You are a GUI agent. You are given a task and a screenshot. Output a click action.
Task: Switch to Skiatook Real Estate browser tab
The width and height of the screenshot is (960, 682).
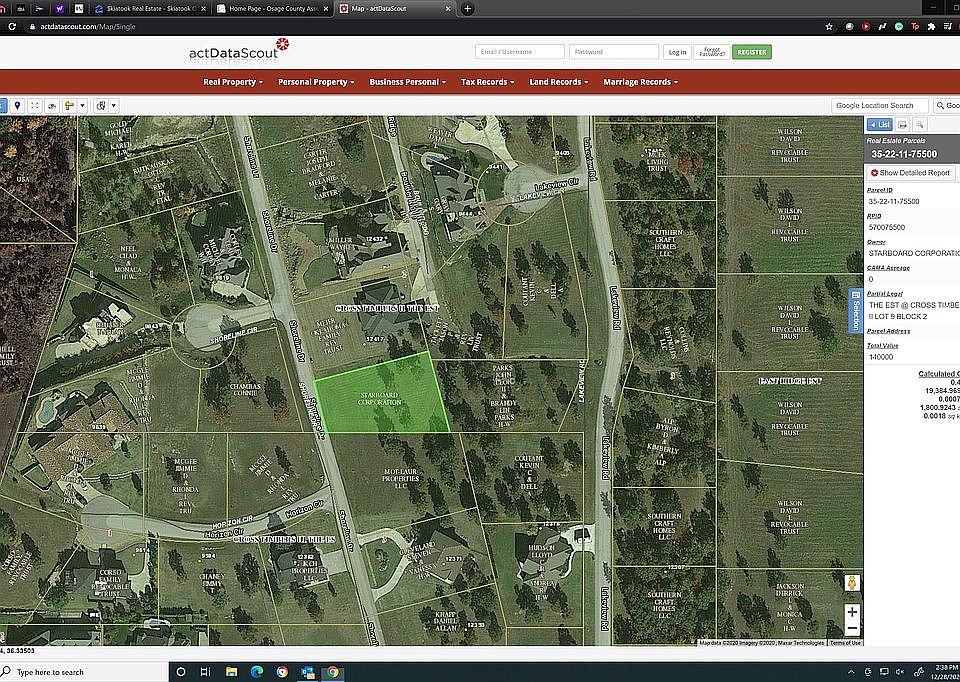tap(151, 9)
